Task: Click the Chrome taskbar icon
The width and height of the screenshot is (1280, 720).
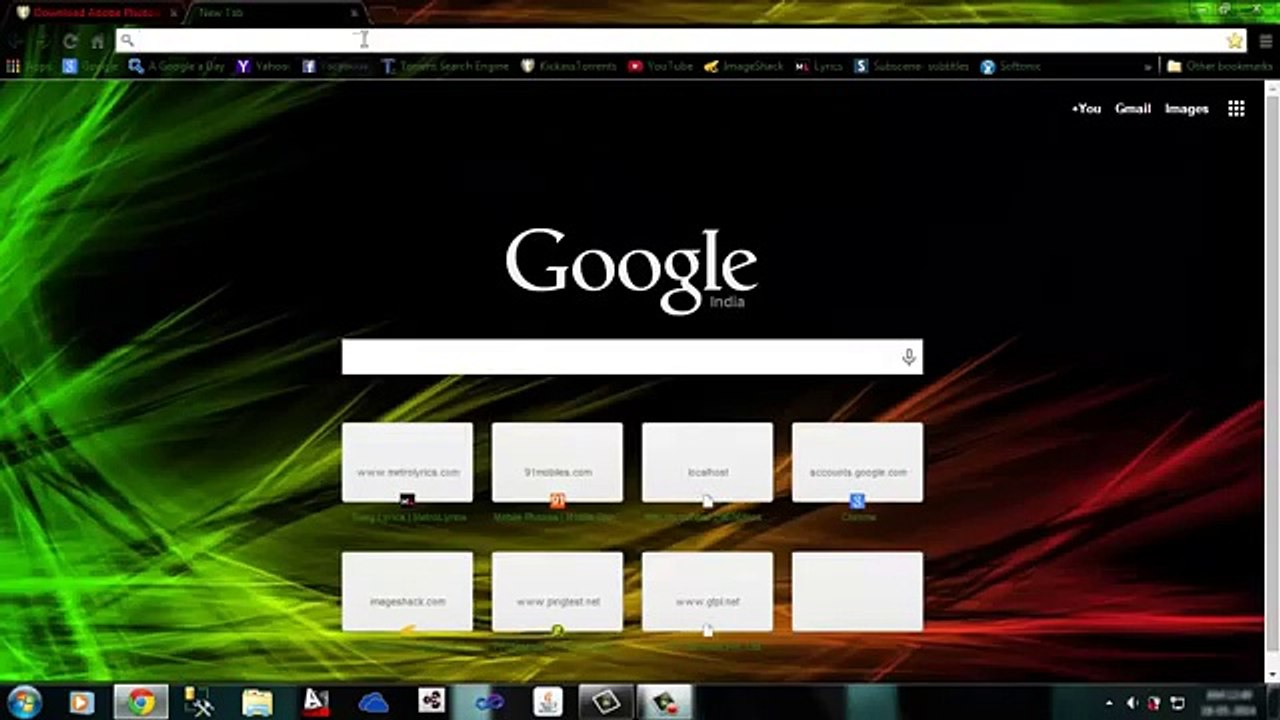Action: pyautogui.click(x=141, y=702)
